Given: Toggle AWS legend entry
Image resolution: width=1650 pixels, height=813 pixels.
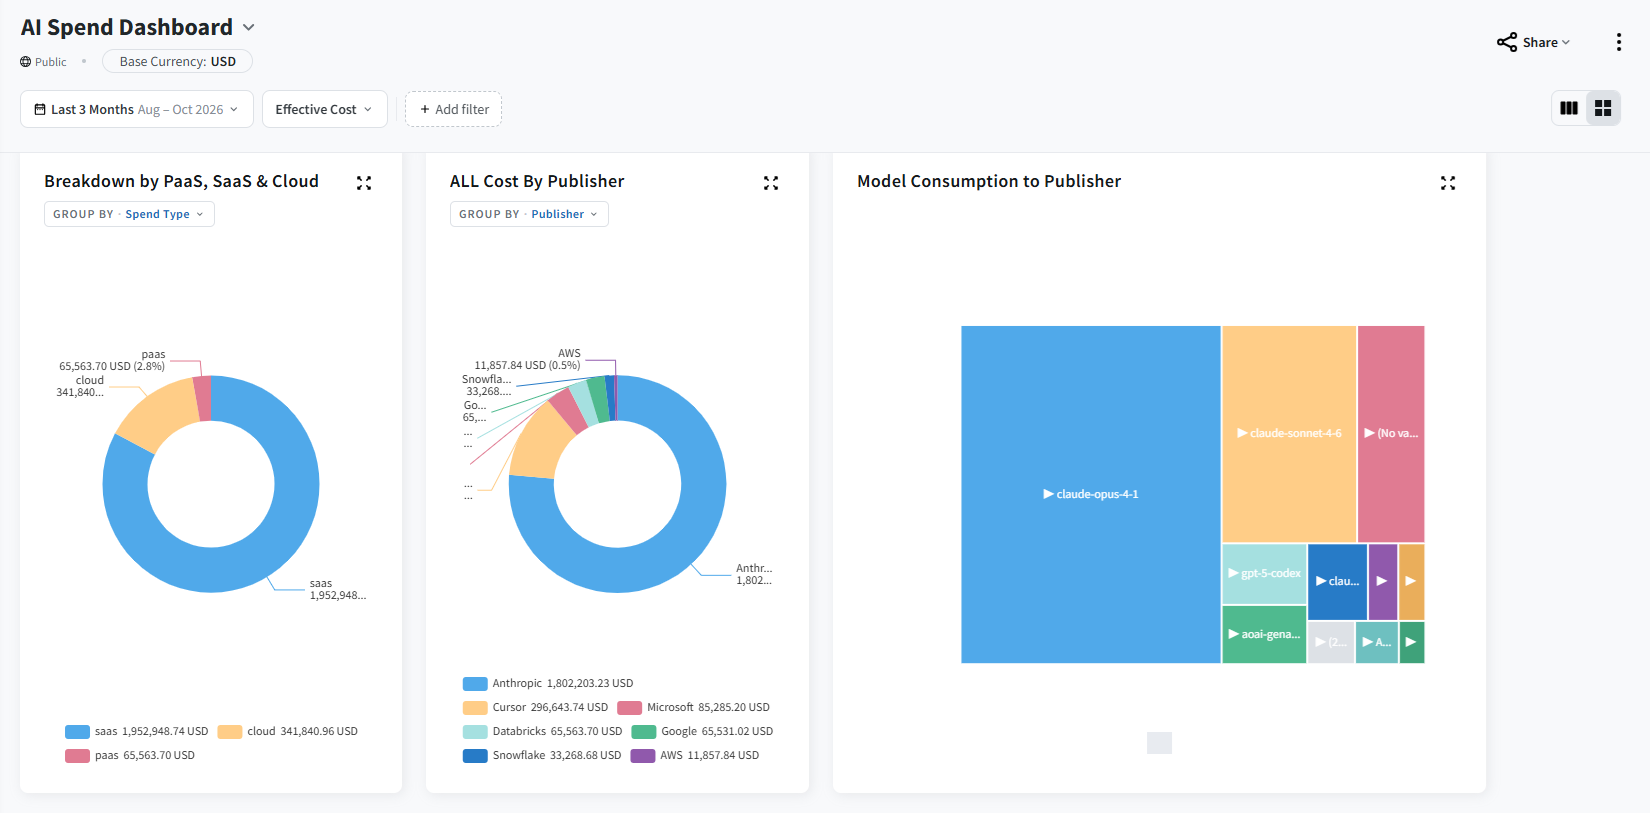Looking at the screenshot, I should (x=695, y=756).
